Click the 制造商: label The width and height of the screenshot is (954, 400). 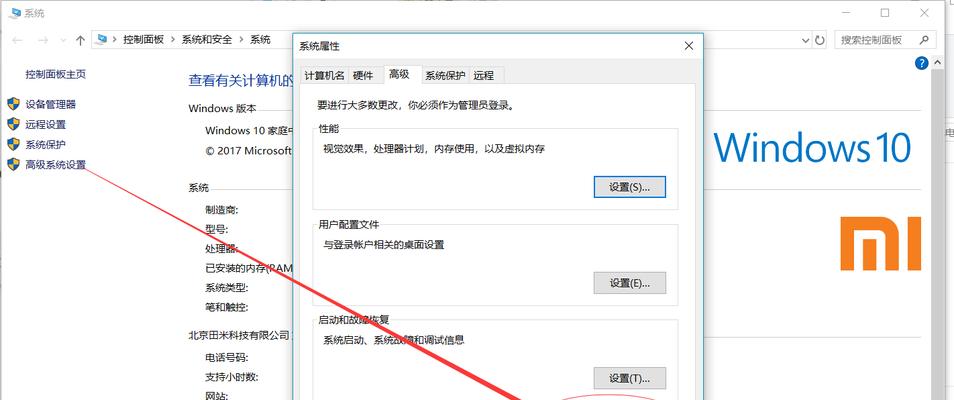tap(221, 210)
